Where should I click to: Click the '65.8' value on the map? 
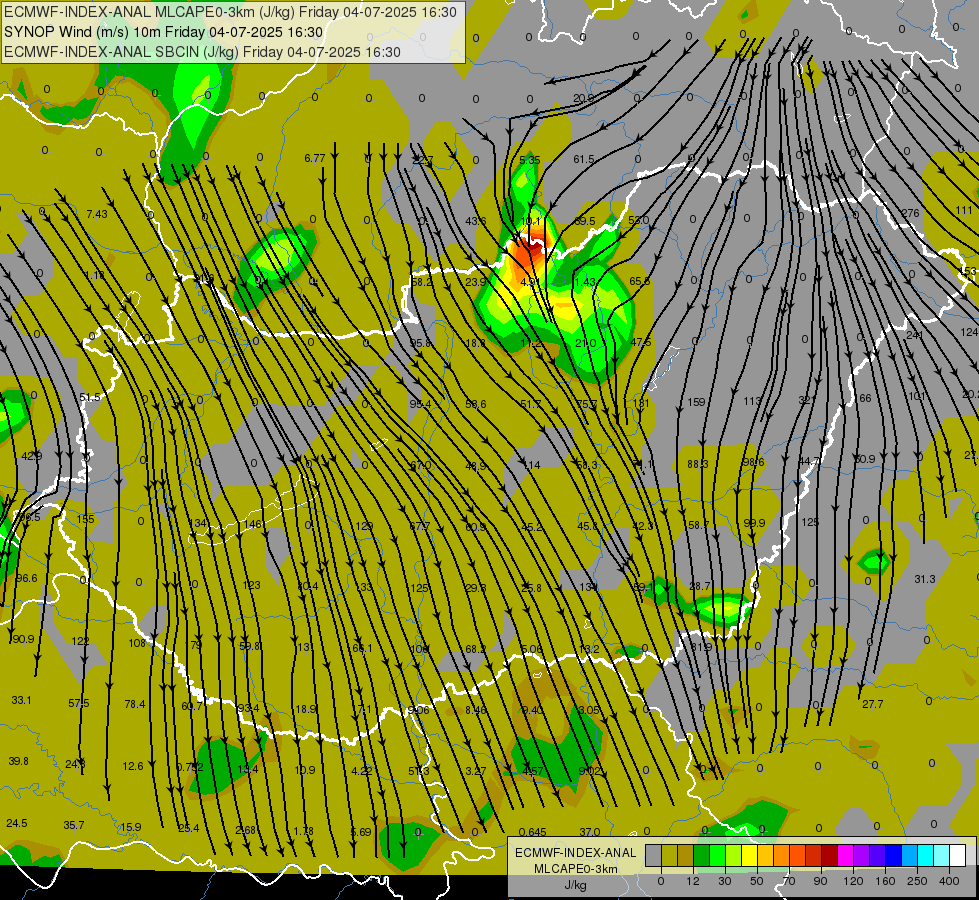tap(640, 281)
